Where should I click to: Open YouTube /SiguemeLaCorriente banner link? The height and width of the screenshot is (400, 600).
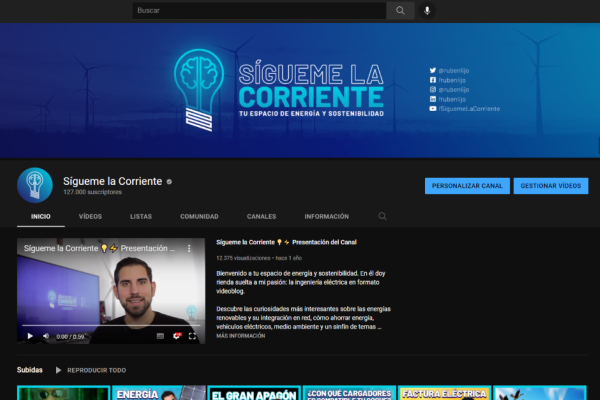465,109
